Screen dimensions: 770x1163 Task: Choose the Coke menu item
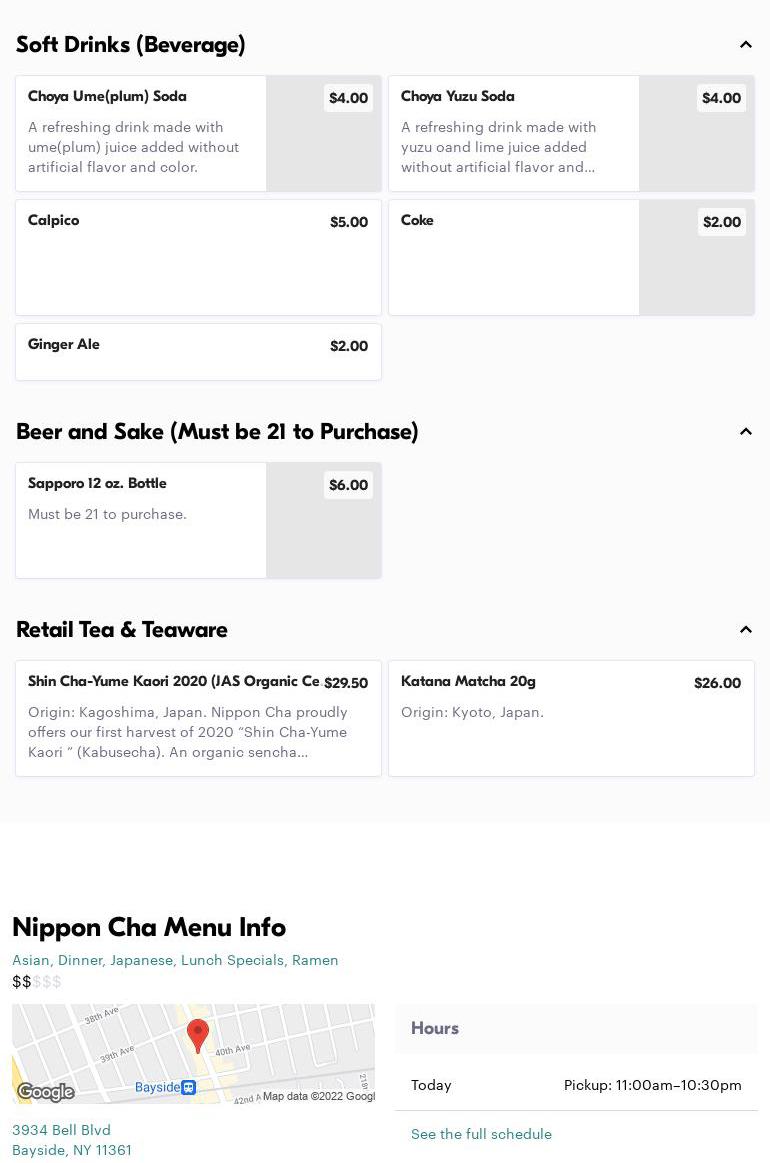tap(513, 257)
